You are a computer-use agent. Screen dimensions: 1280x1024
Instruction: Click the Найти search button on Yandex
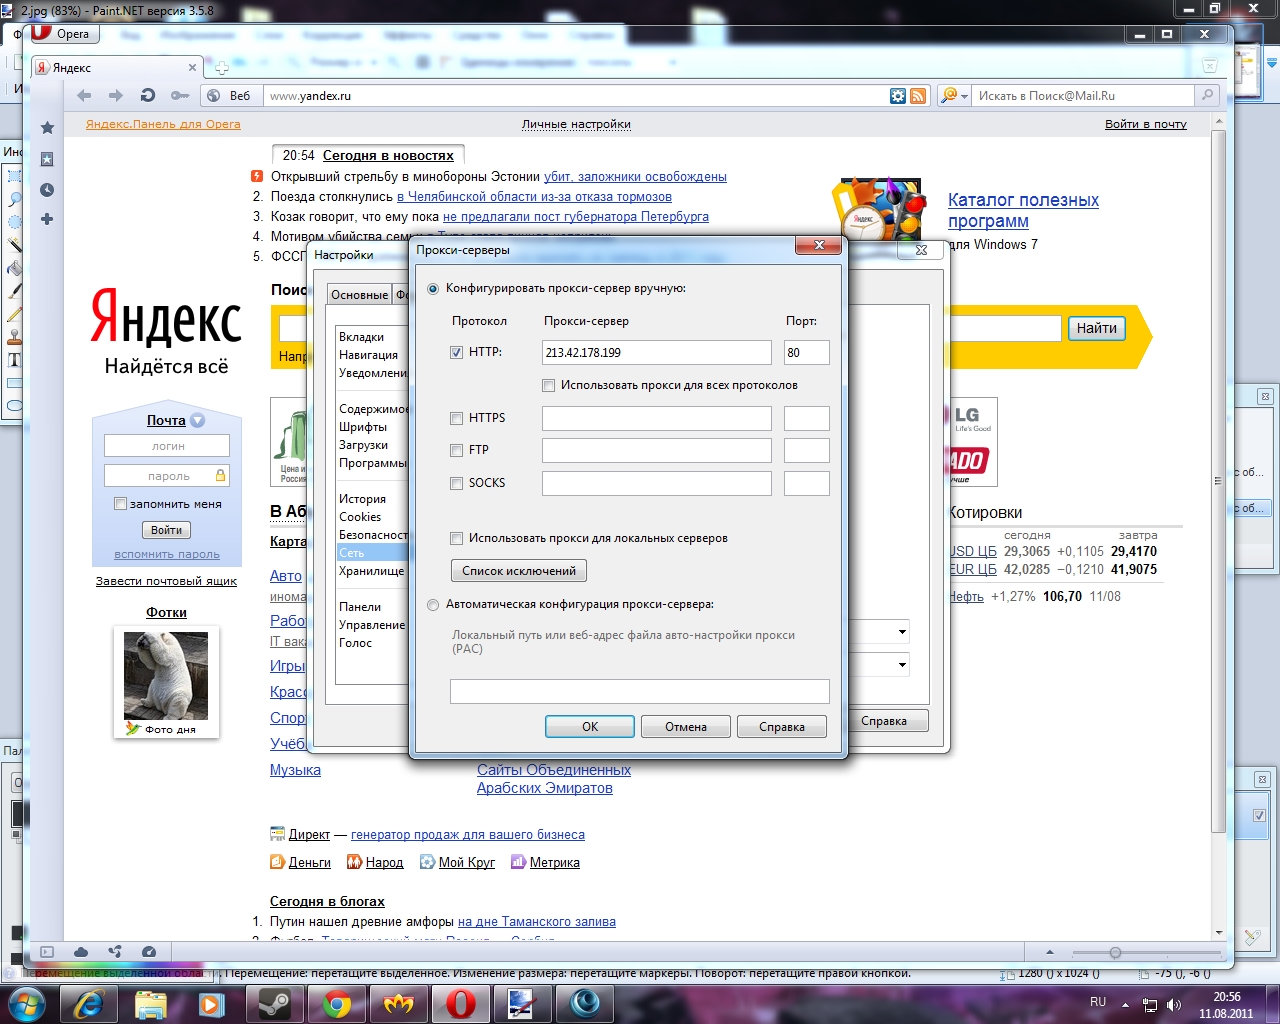(1097, 328)
